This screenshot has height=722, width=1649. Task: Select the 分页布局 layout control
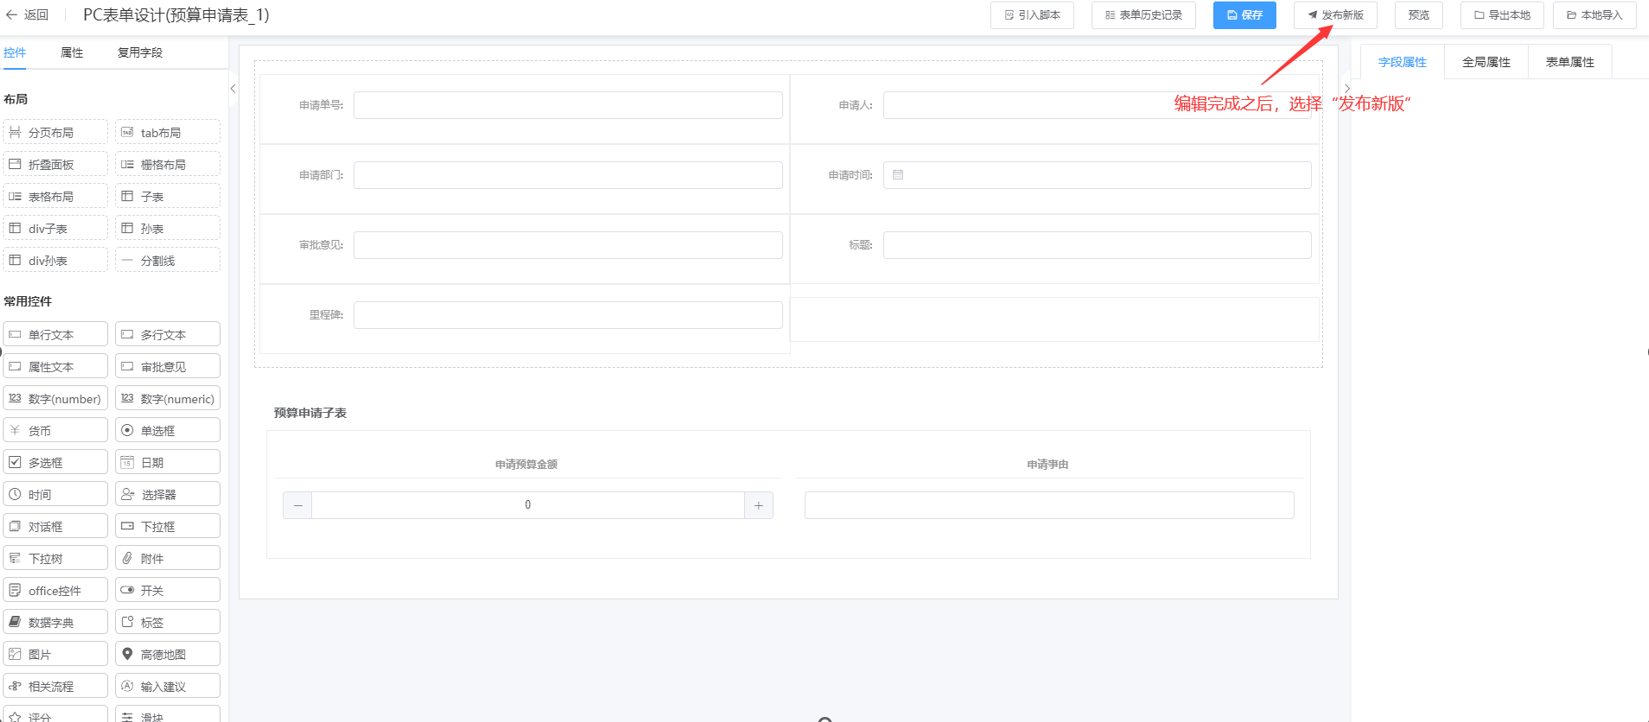coord(56,132)
